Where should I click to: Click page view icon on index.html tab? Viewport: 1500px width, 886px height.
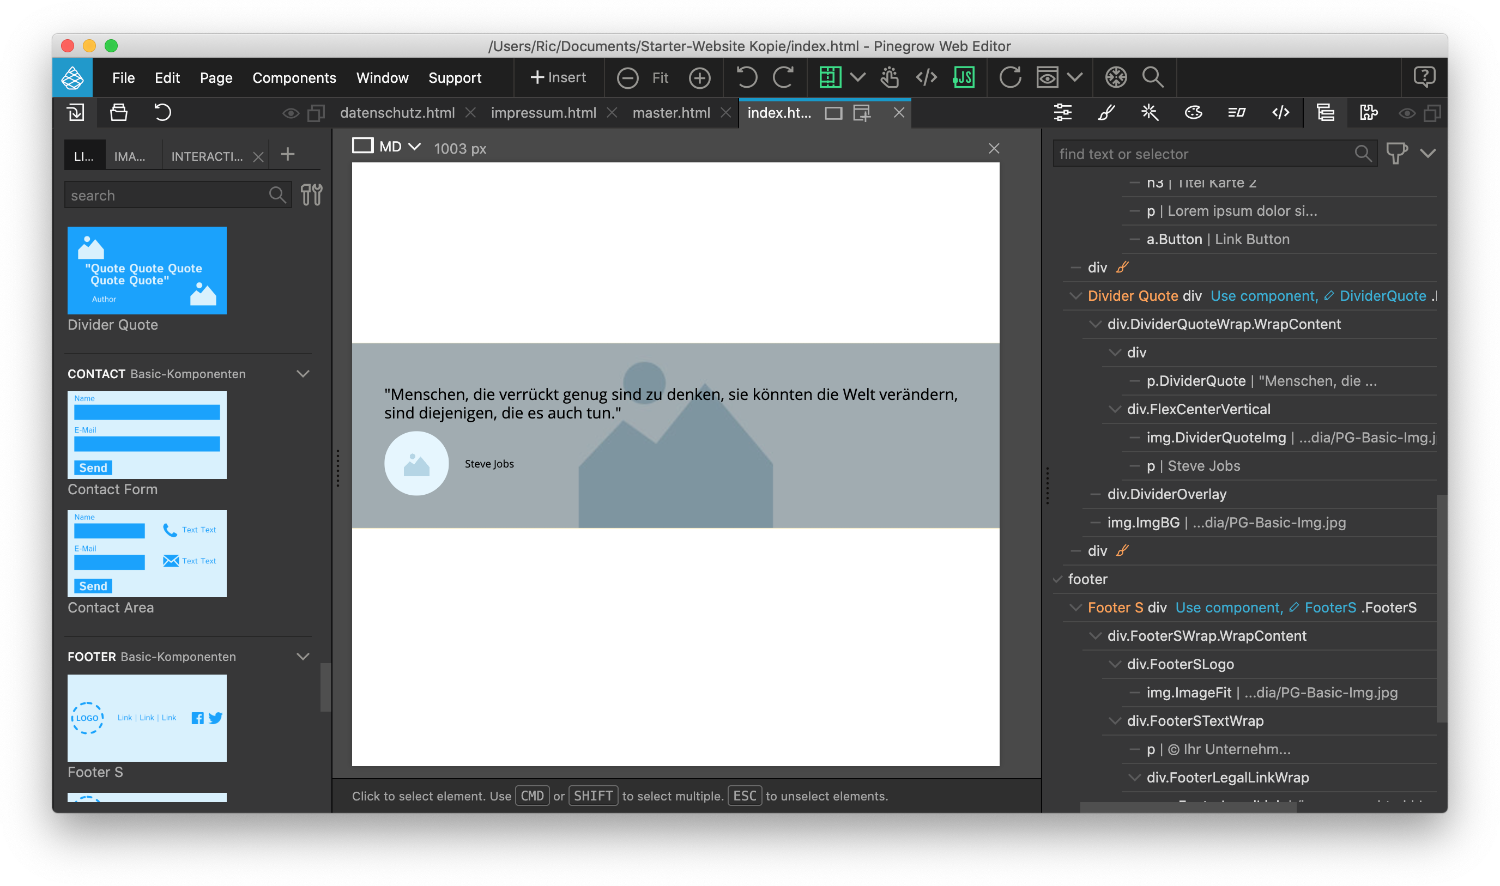coord(834,113)
